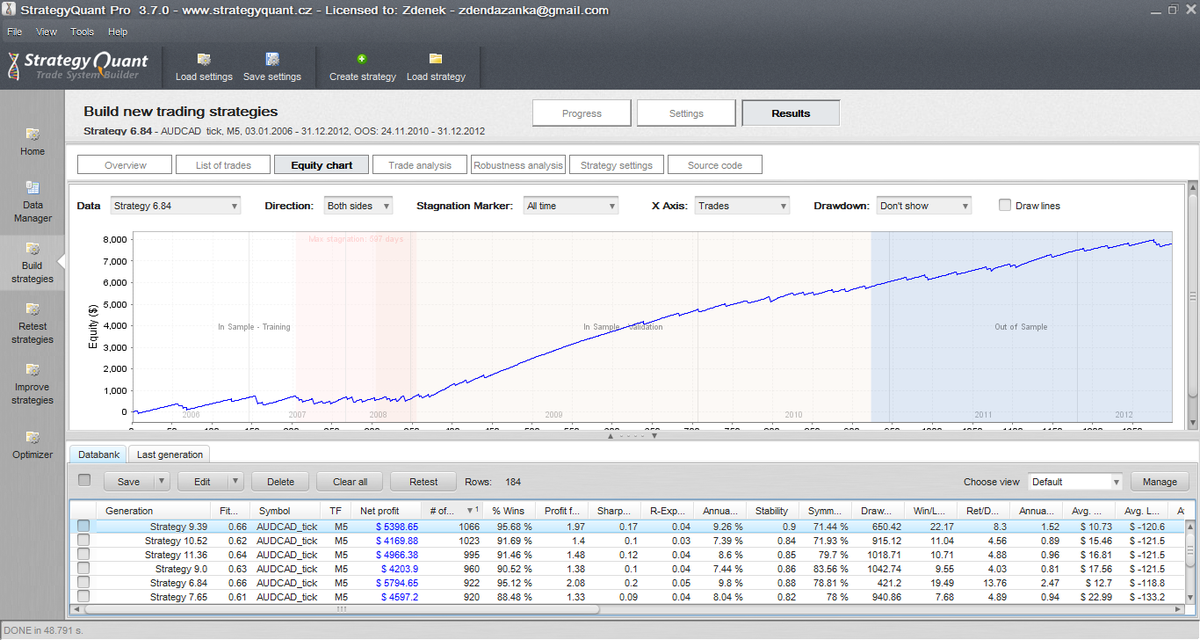This screenshot has width=1200, height=640.
Task: Open the Improve strategies sidebar icon
Action: tap(33, 370)
